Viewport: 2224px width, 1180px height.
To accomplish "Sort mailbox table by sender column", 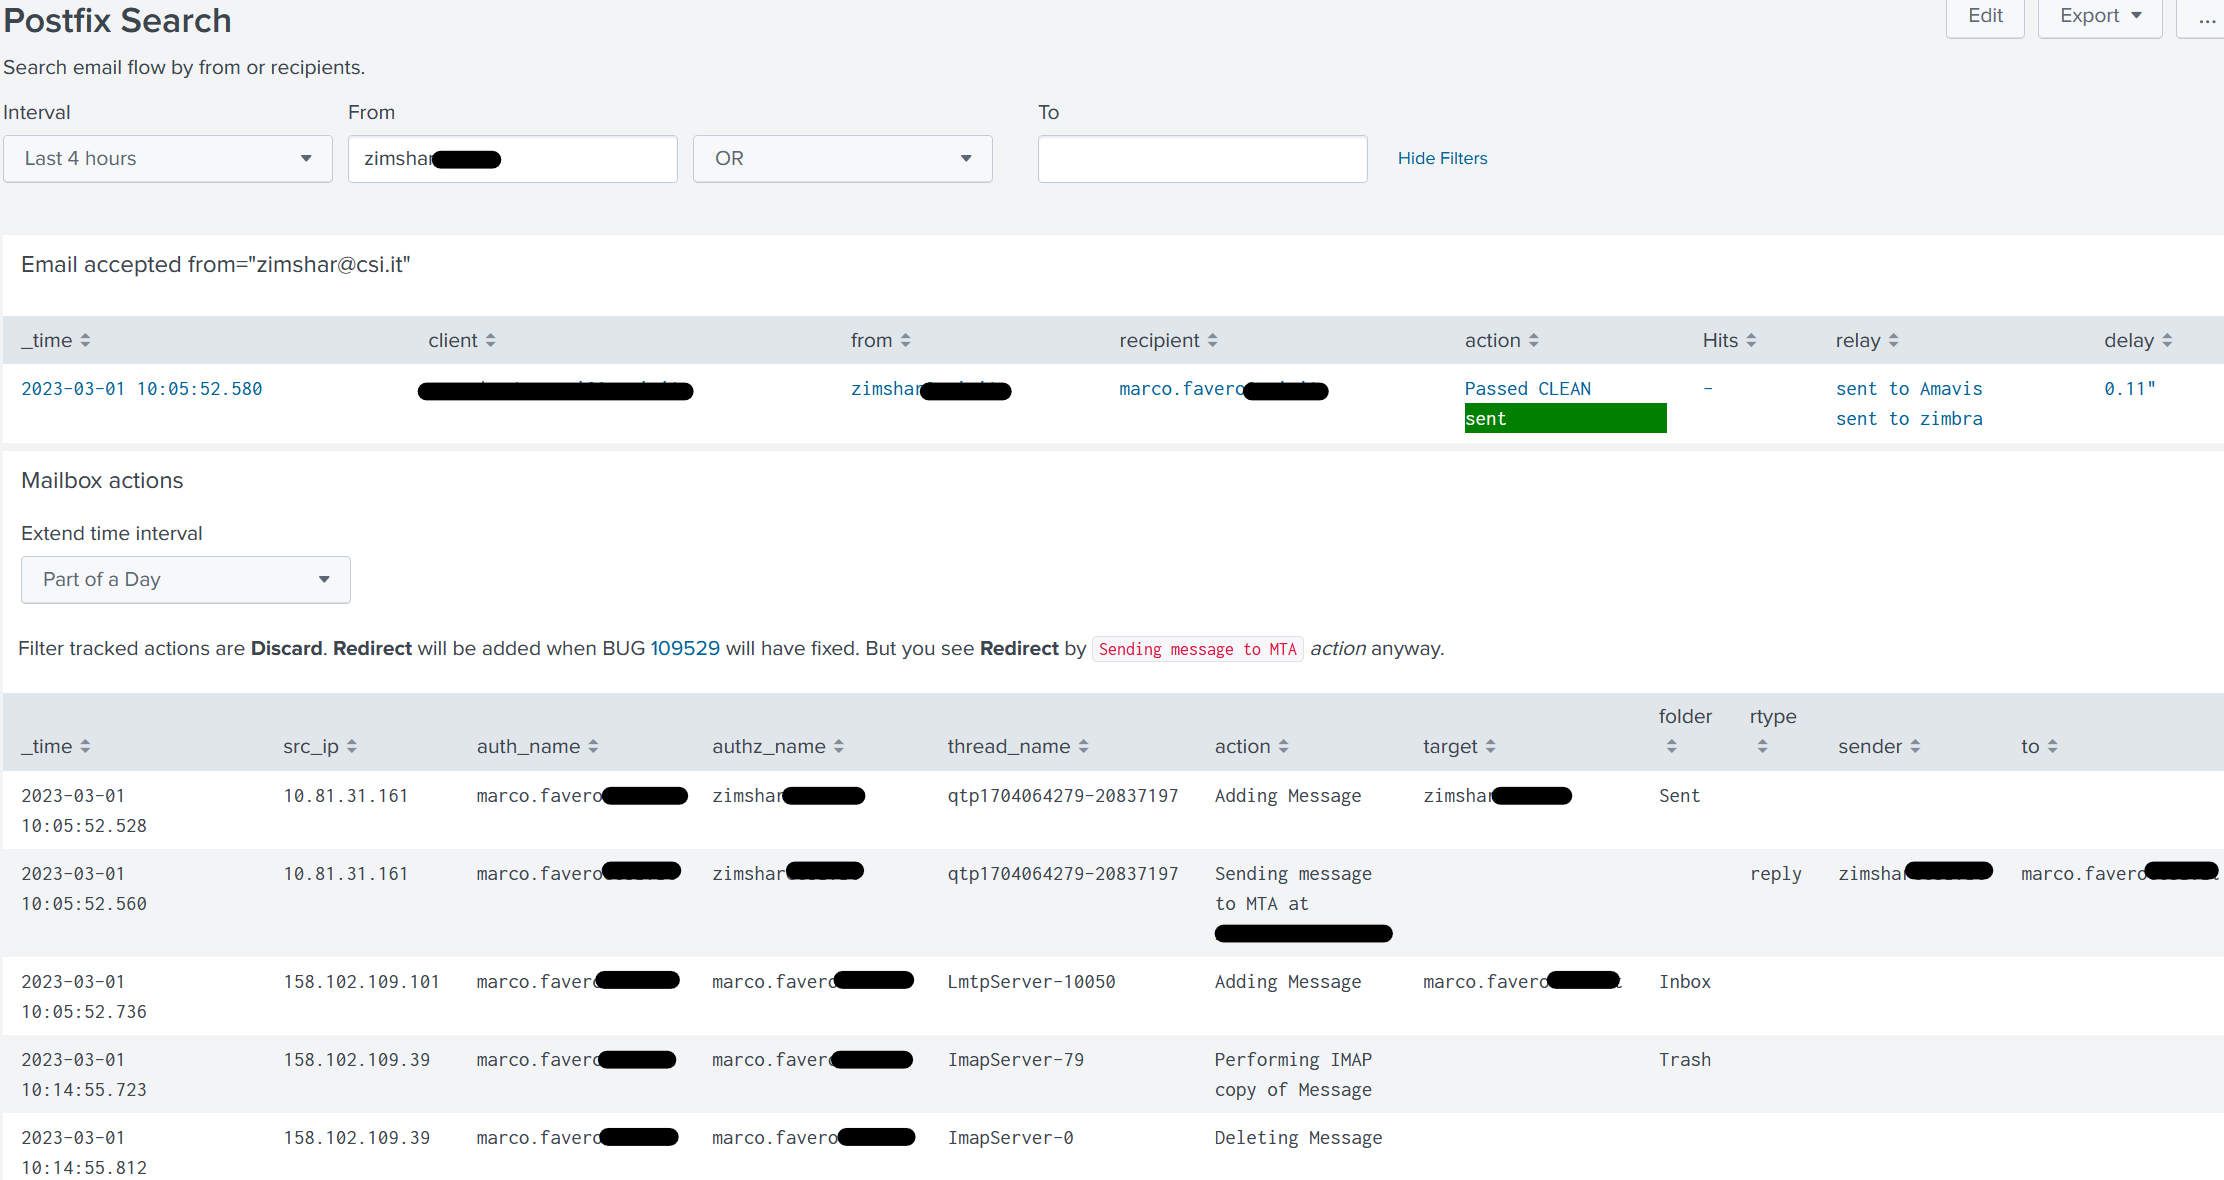I will coord(1879,746).
